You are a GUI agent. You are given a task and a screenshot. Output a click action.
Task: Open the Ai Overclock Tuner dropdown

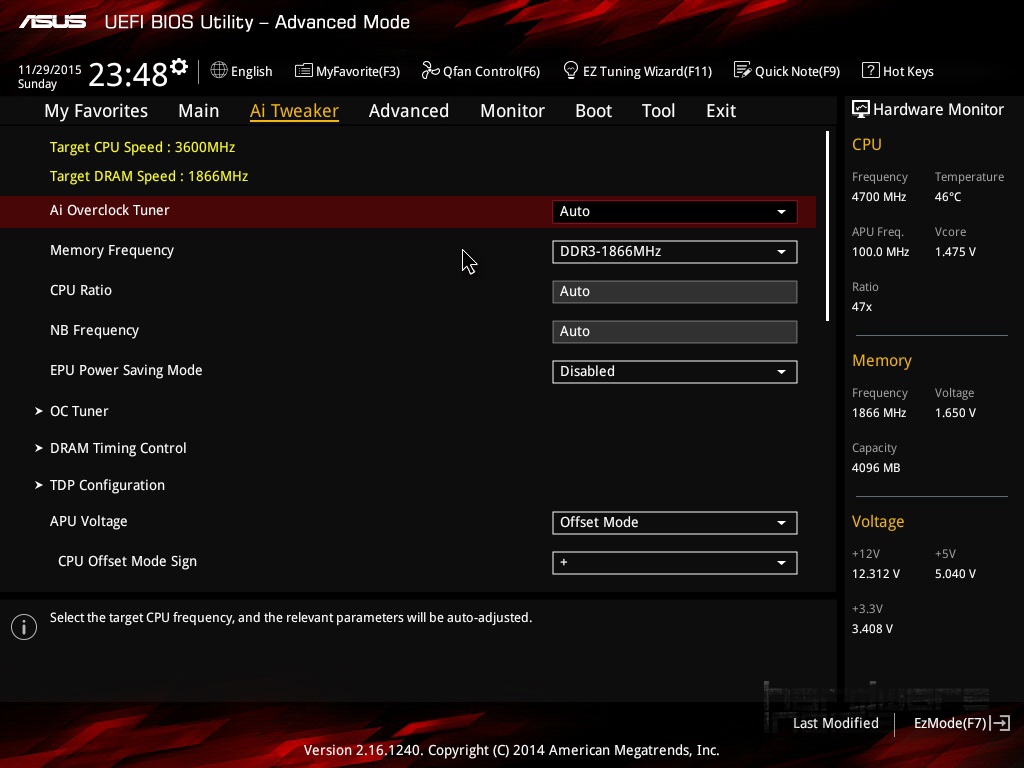pos(675,212)
